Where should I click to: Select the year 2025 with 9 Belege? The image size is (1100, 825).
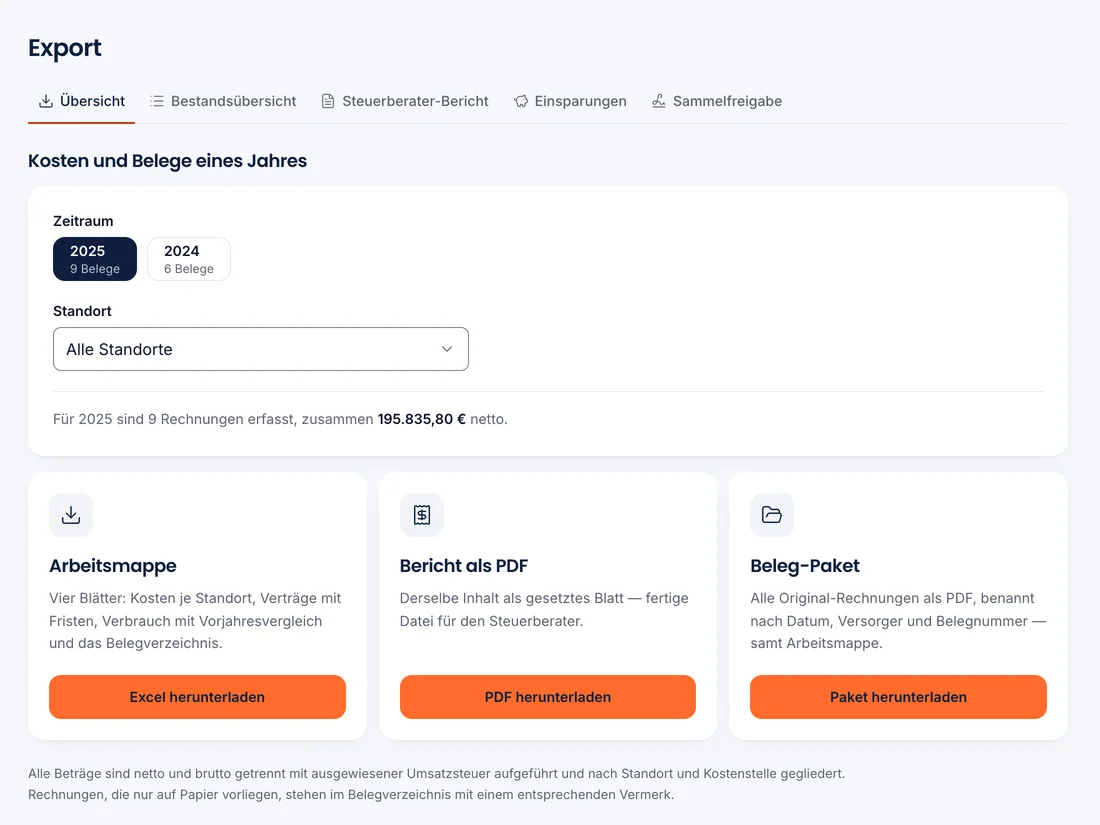coord(95,259)
